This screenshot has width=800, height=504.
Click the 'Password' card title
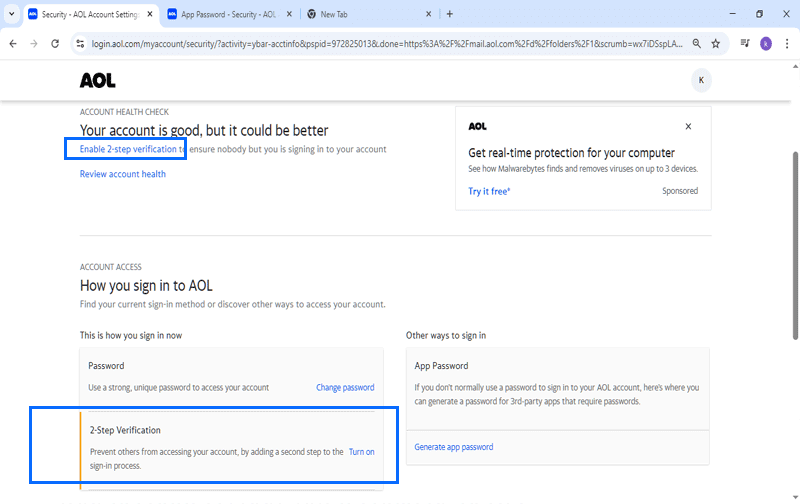[x=106, y=366]
